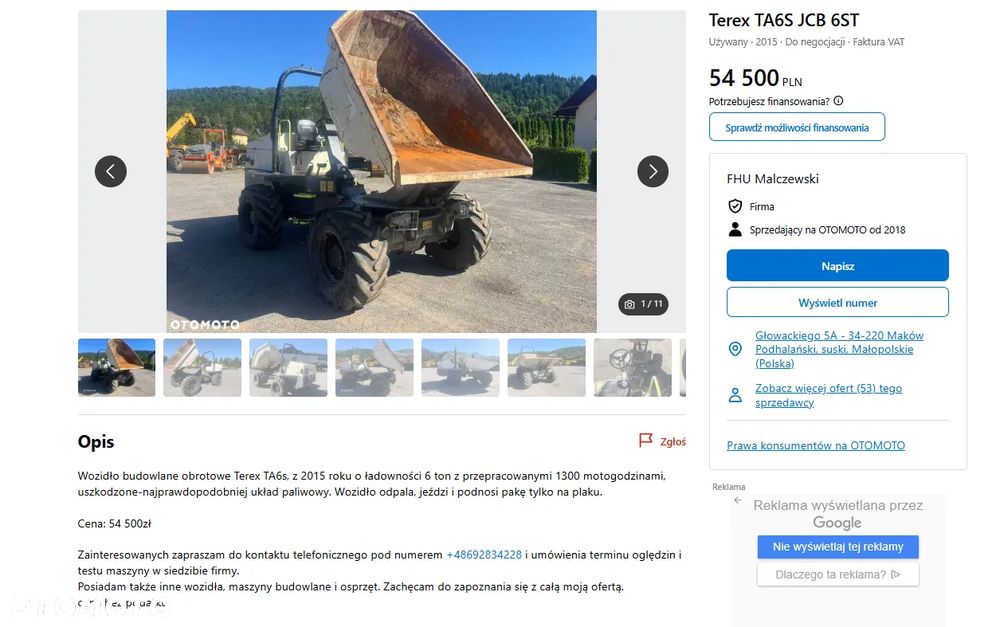The width and height of the screenshot is (1000, 627).
Task: Click the info icon beside financing question
Action: coord(839,101)
